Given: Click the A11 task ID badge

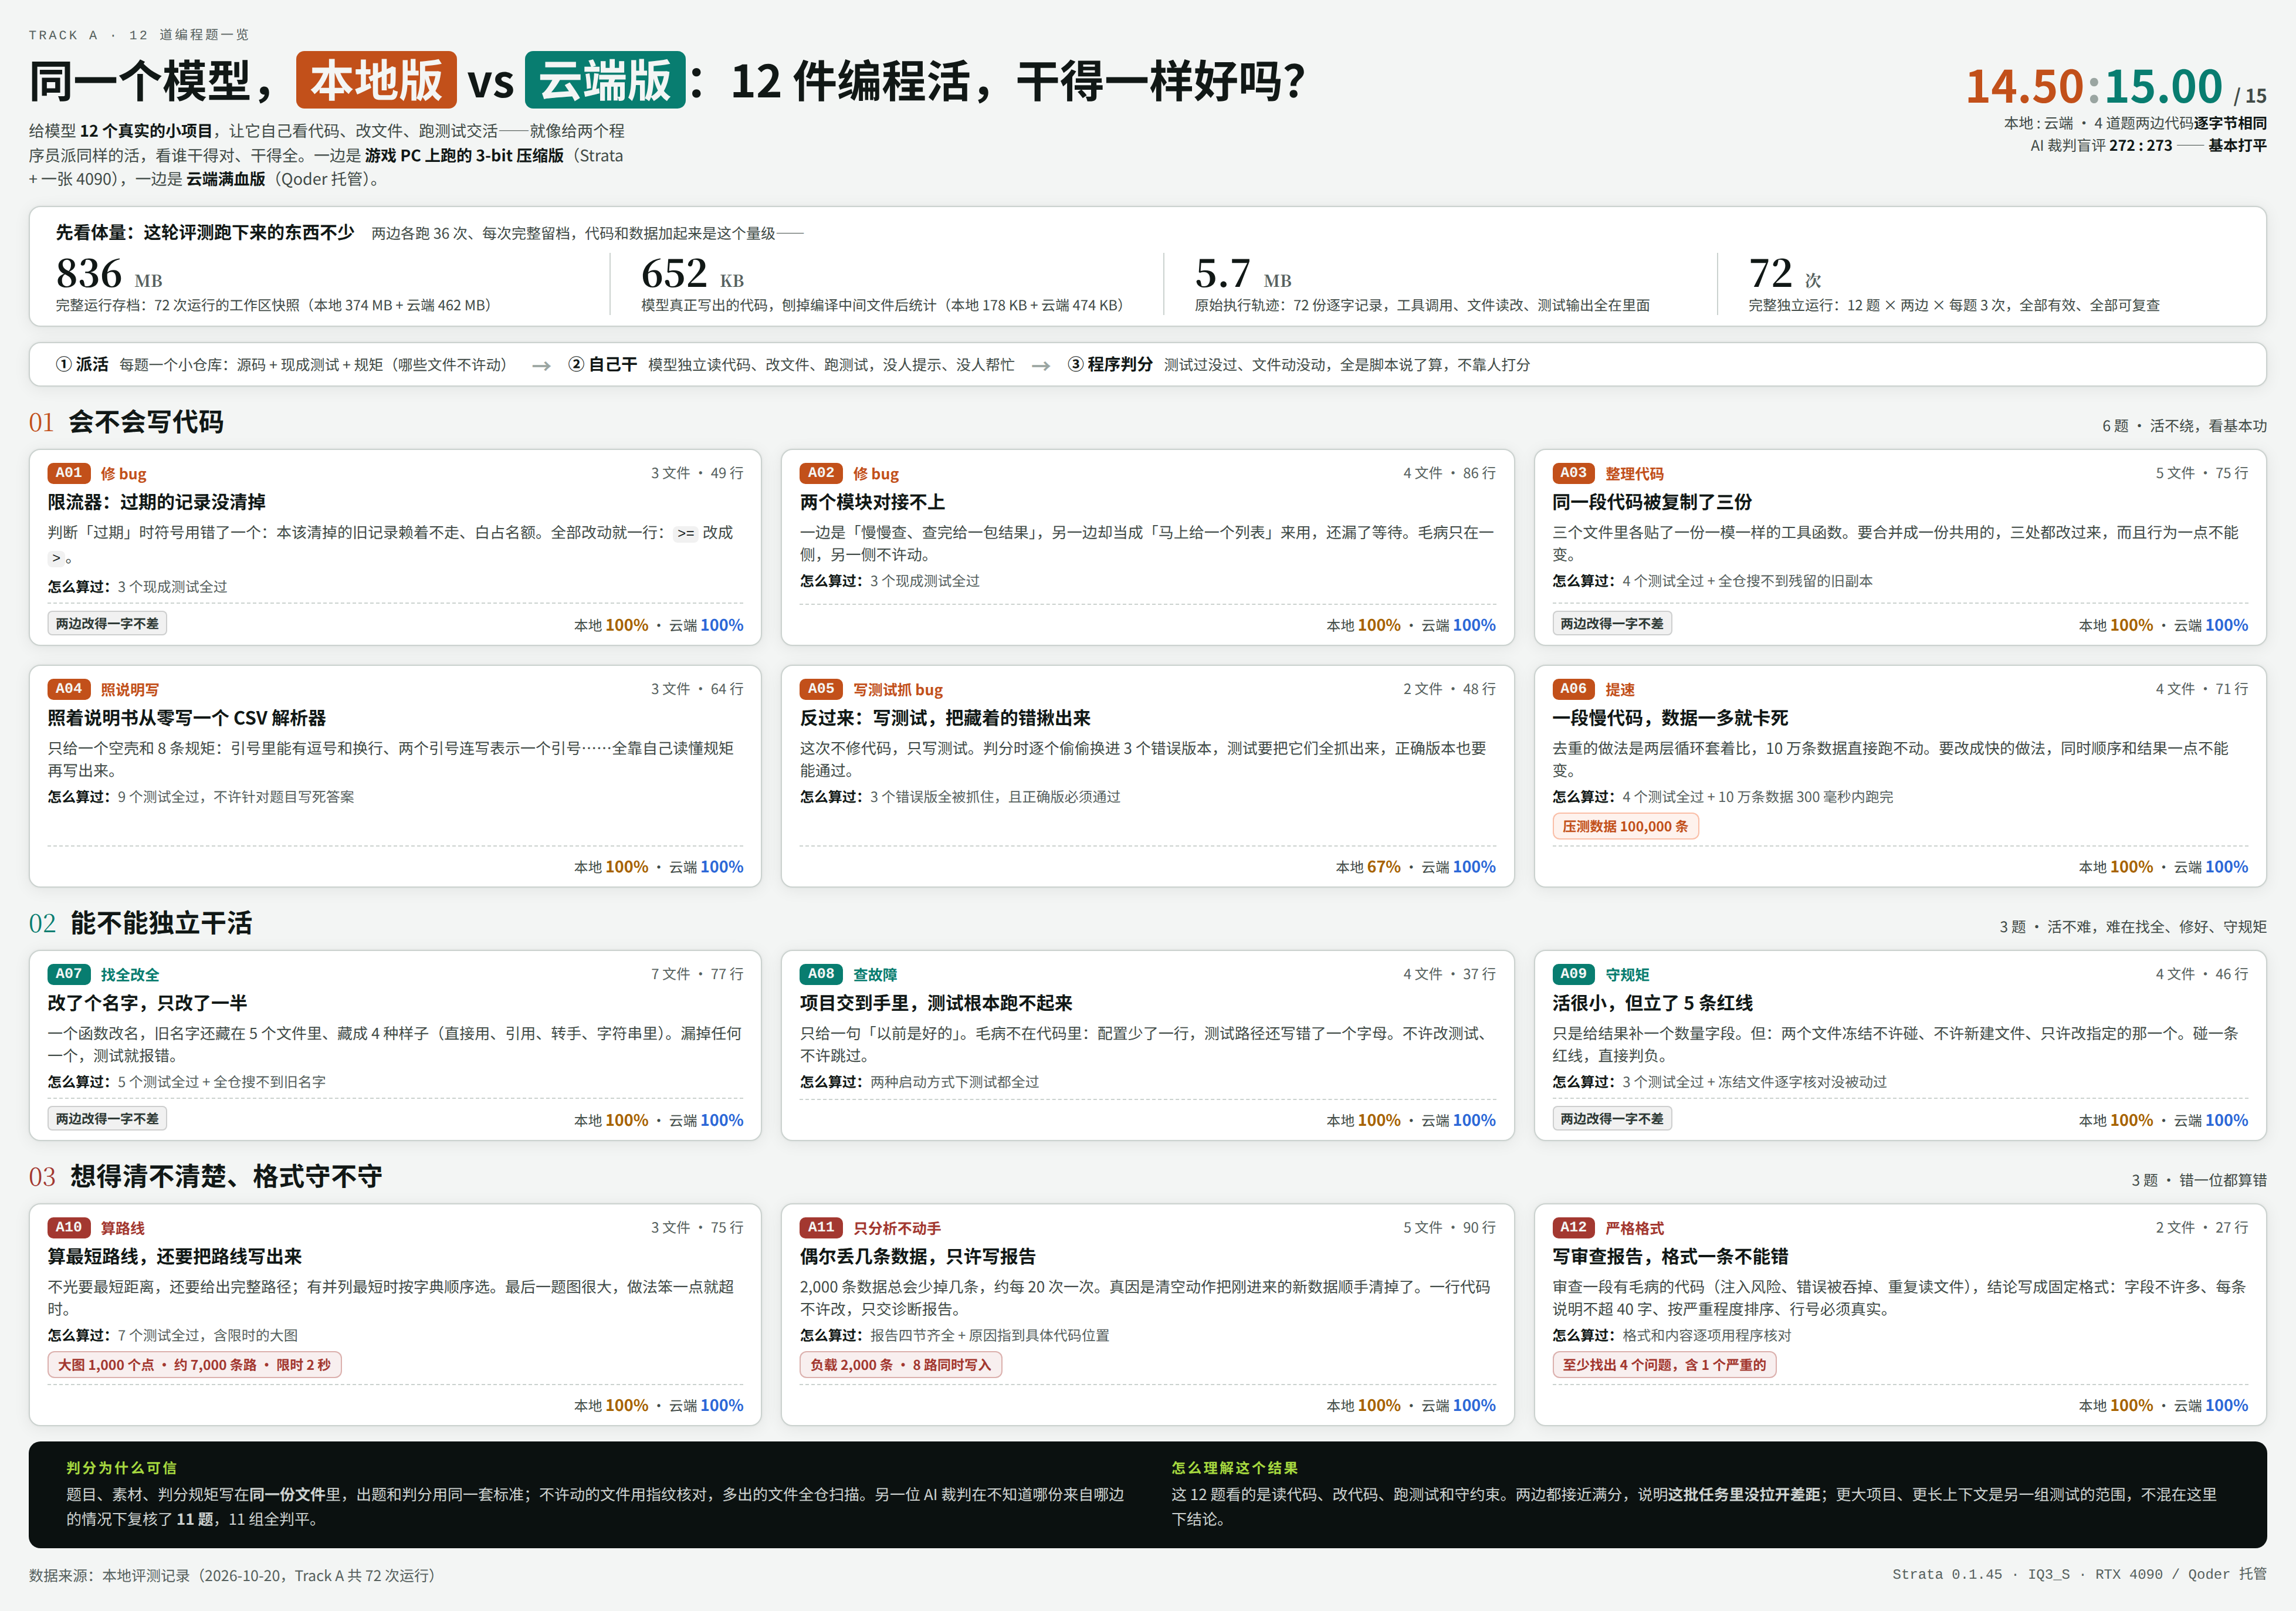Looking at the screenshot, I should pos(821,1227).
